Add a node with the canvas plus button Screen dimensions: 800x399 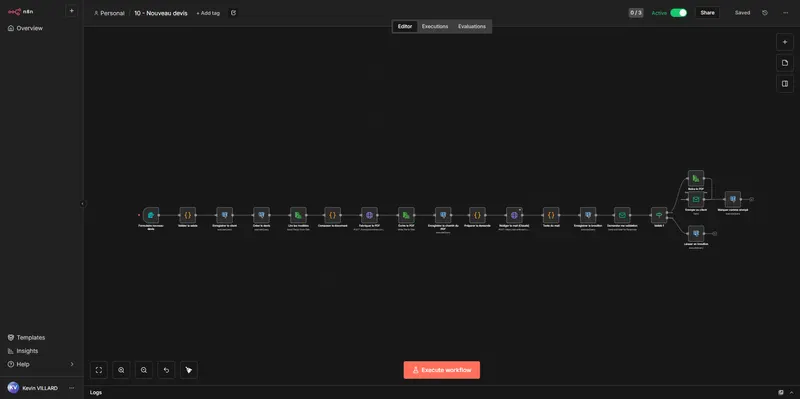coord(785,42)
